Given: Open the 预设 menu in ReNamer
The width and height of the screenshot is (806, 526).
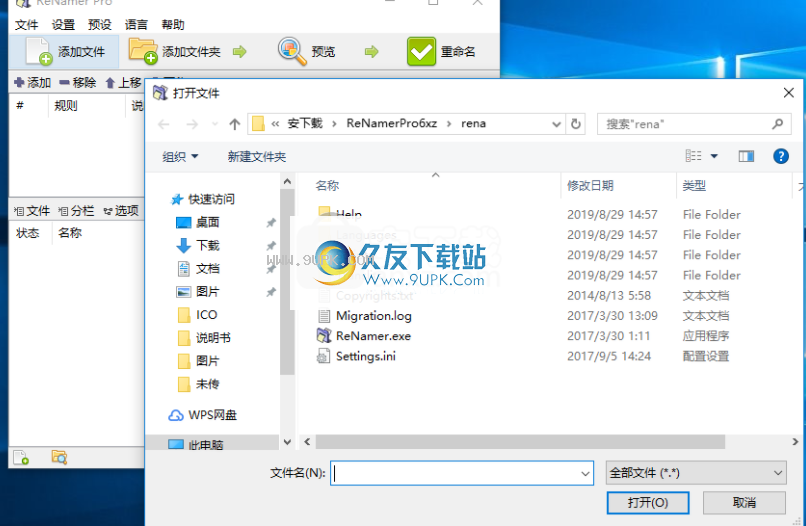Looking at the screenshot, I should (x=100, y=24).
